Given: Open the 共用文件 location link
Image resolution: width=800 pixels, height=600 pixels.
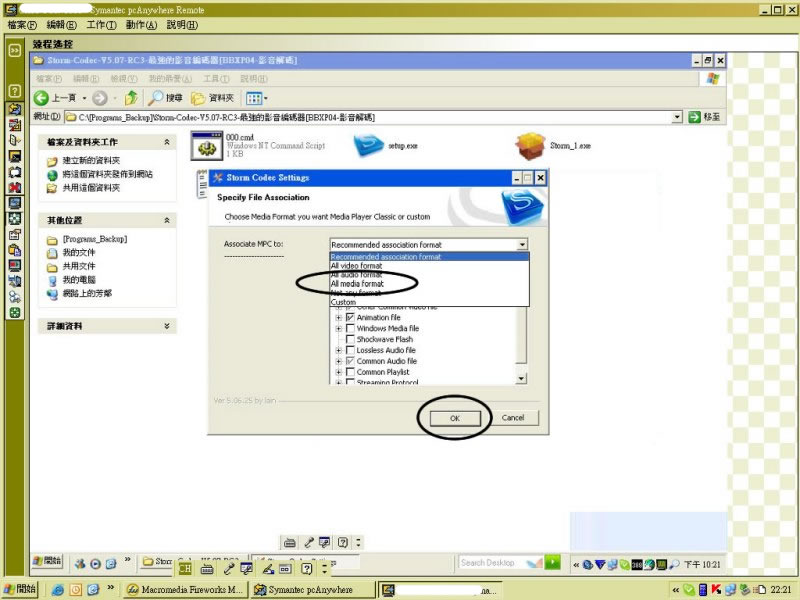Looking at the screenshot, I should [x=79, y=266].
